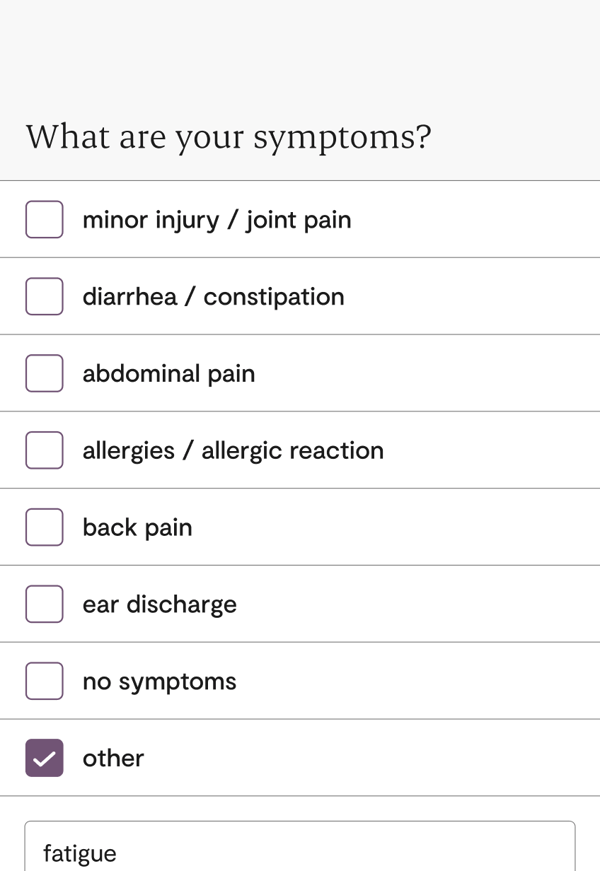Tick the ear discharge checkbox
The width and height of the screenshot is (600, 871).
[x=44, y=604]
